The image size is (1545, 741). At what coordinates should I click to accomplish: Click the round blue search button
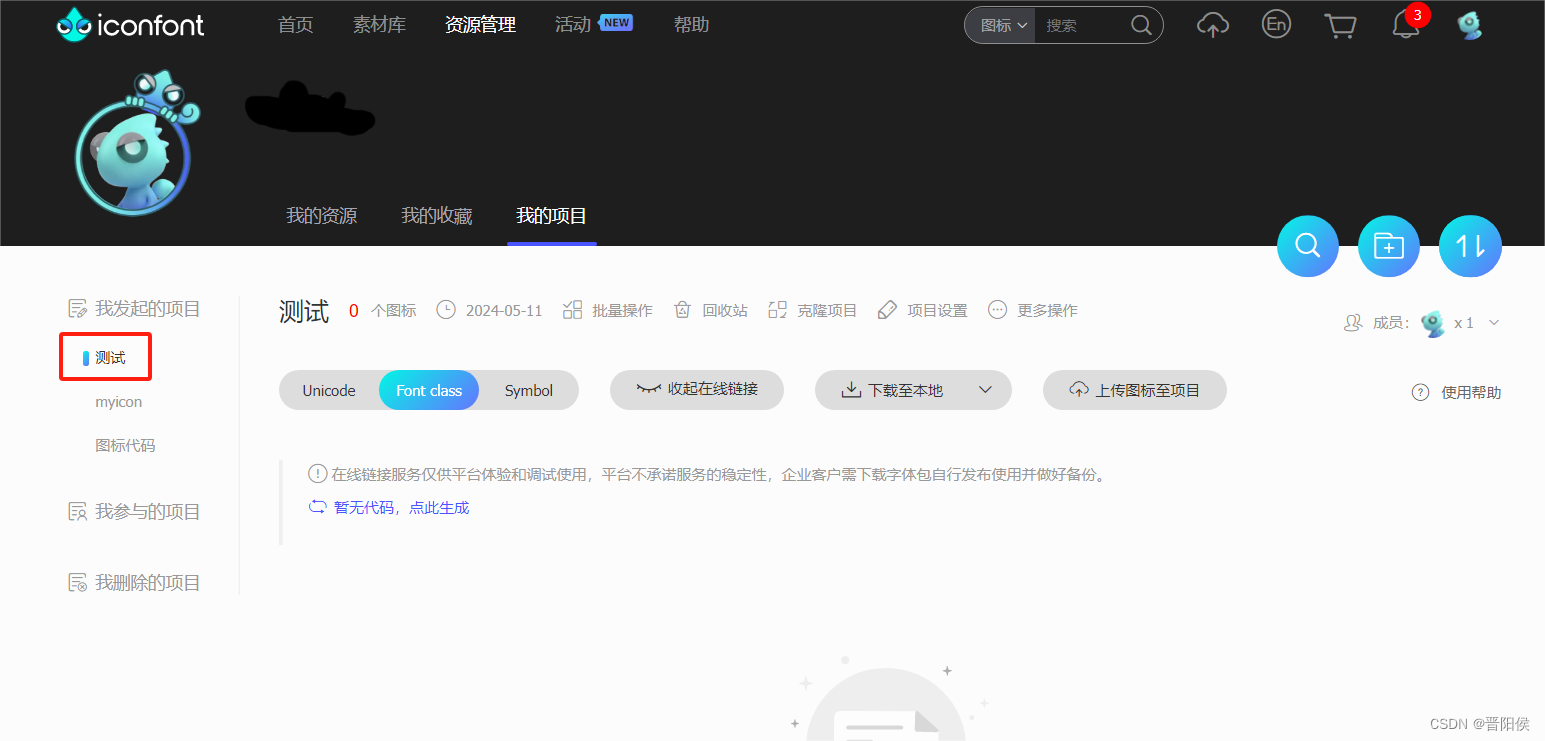(x=1307, y=246)
